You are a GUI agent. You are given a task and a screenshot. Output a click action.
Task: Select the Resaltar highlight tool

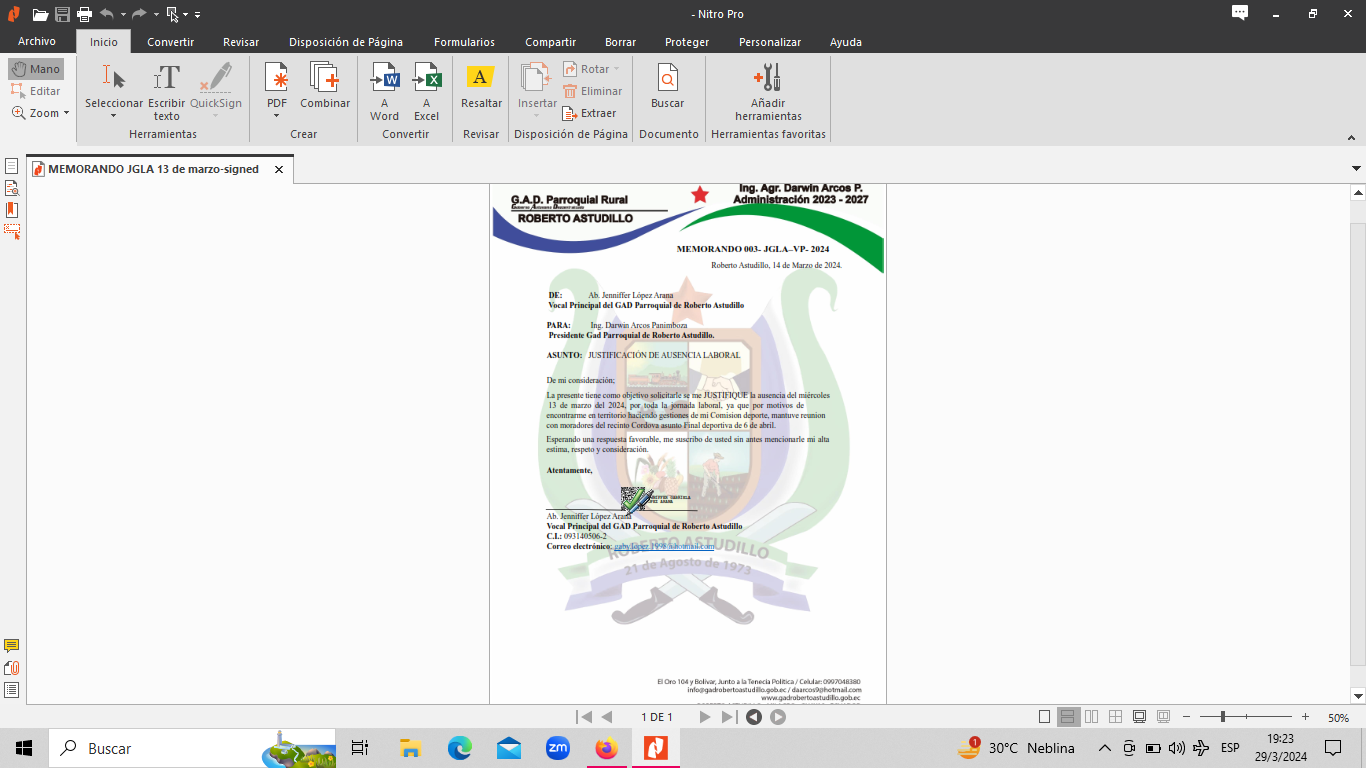481,87
